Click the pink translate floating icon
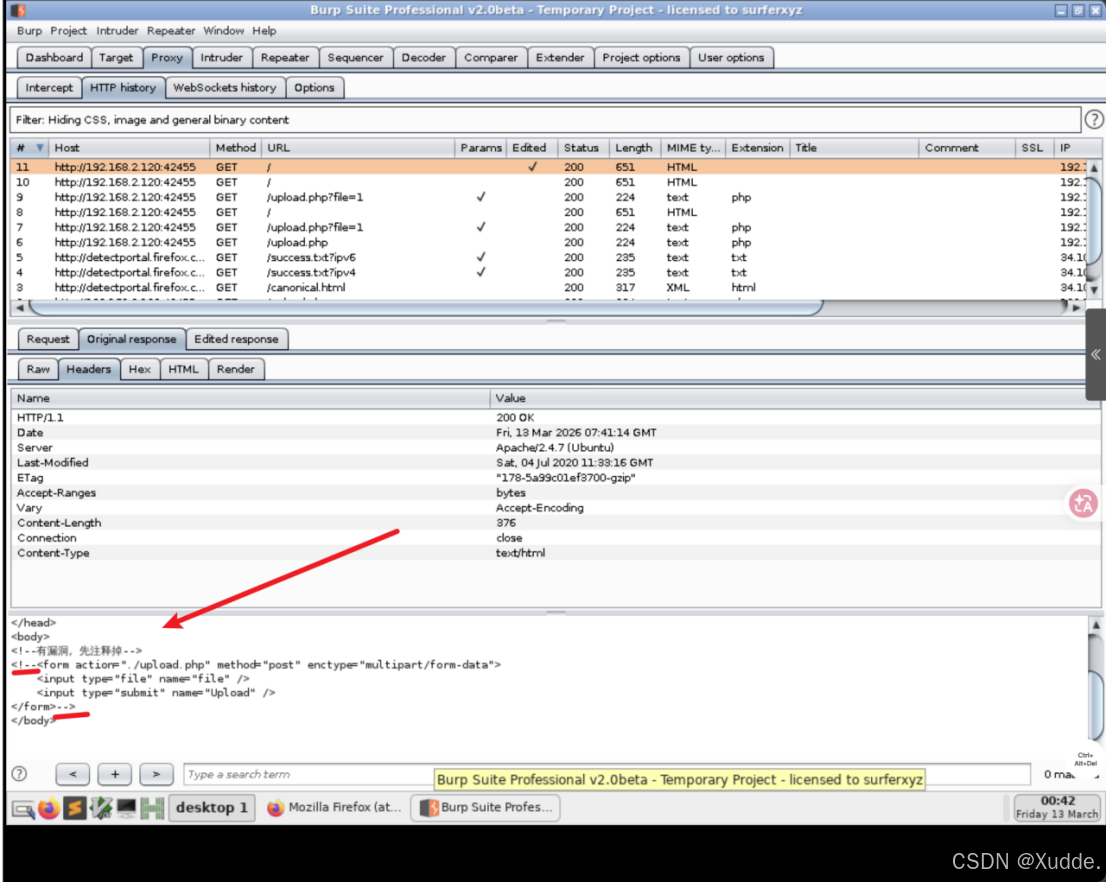Screen dimensions: 1106x882 point(1083,503)
